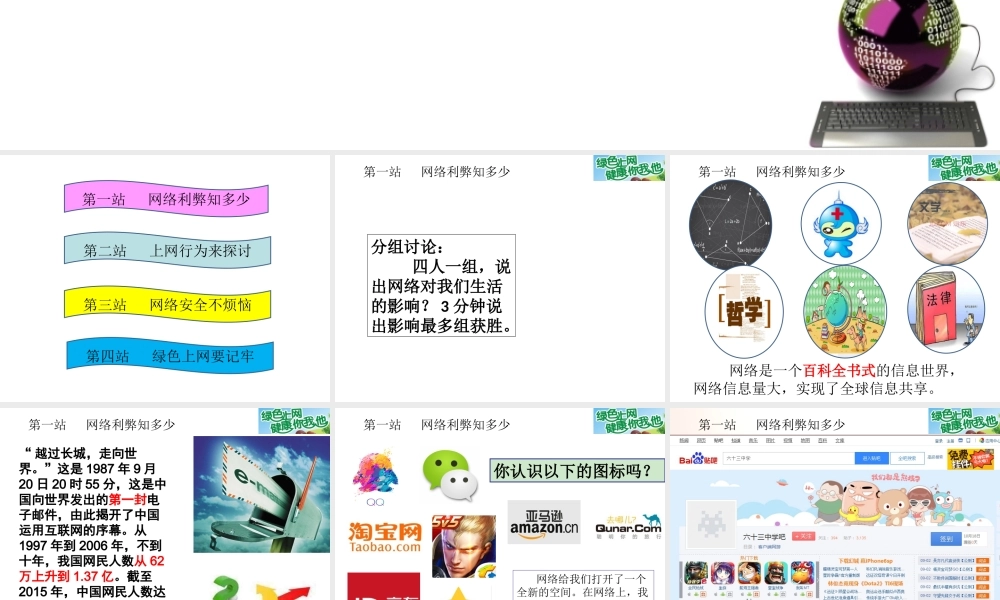Click the orange-beaked dragon game icon
This screenshot has height=600, width=1000.
(x=802, y=573)
